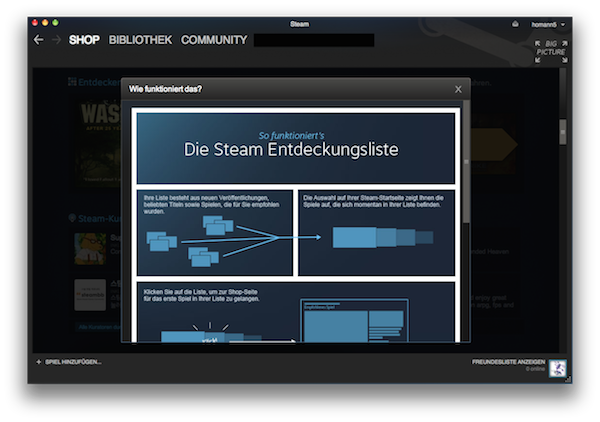Screen dimensions: 600x422
Task: Click the plus icon to add a game
Action: click(x=38, y=362)
